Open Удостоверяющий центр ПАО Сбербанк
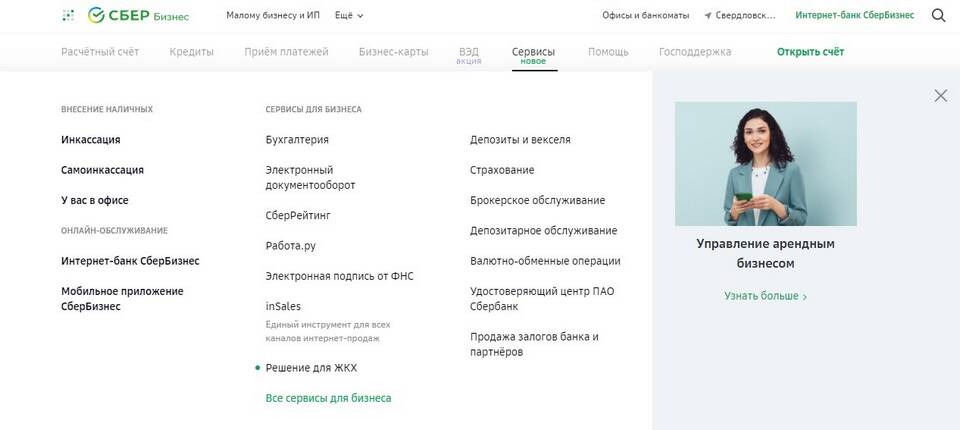The image size is (960, 430). tap(542, 299)
